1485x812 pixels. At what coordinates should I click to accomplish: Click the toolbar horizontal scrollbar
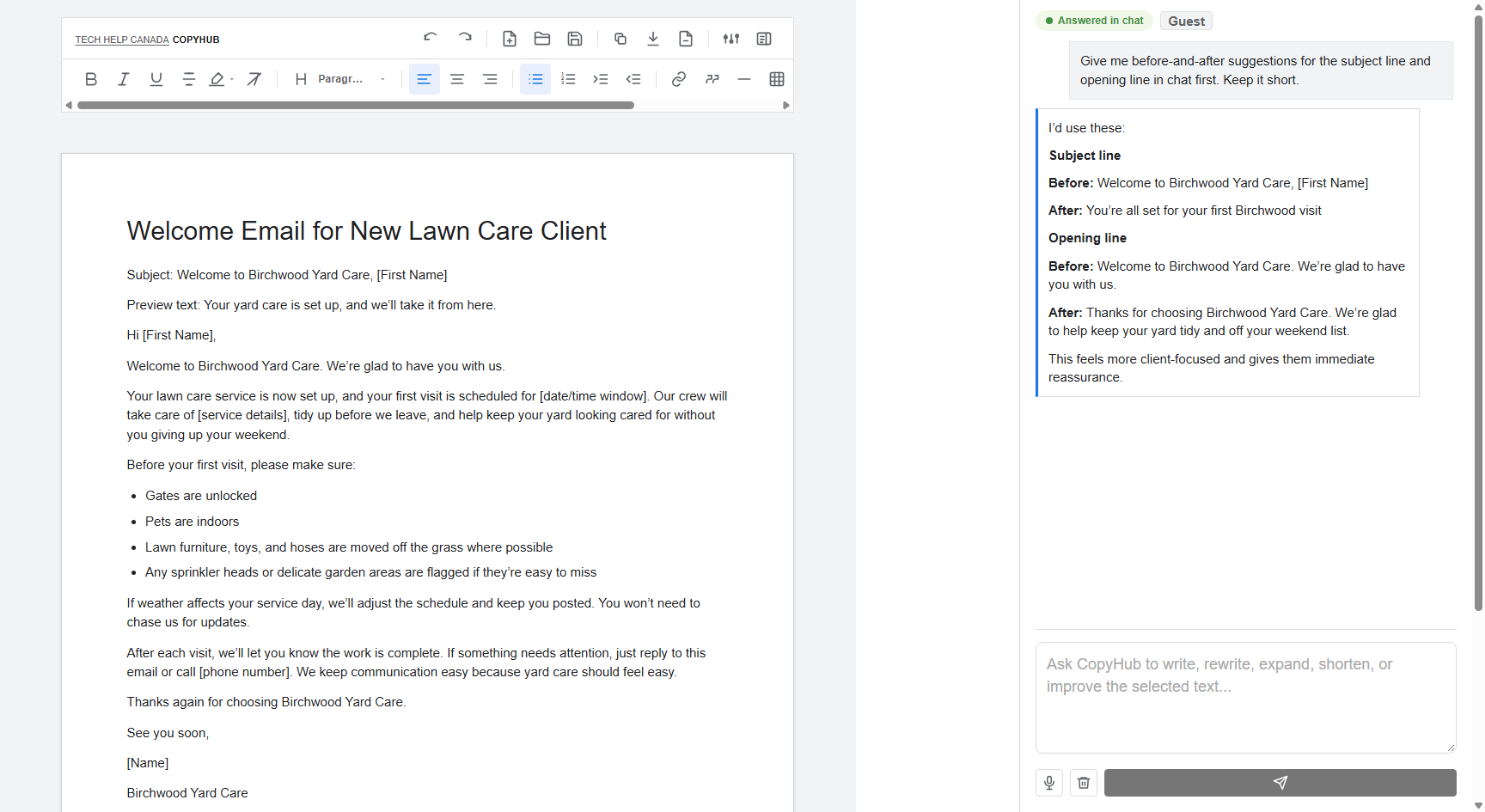pos(355,105)
